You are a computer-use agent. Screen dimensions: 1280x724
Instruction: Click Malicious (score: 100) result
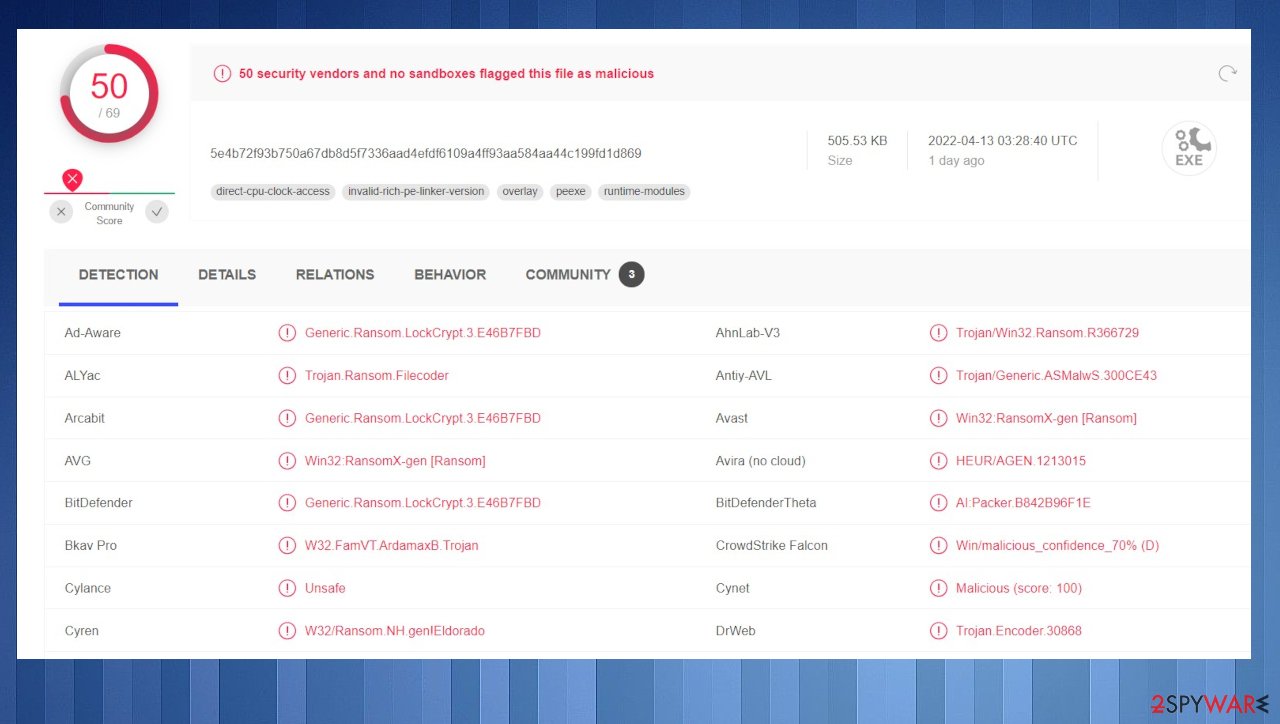[1019, 588]
